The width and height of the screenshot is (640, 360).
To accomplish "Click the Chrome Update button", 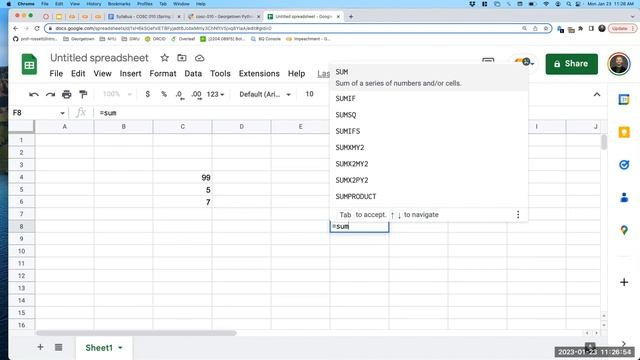I will [622, 29].
